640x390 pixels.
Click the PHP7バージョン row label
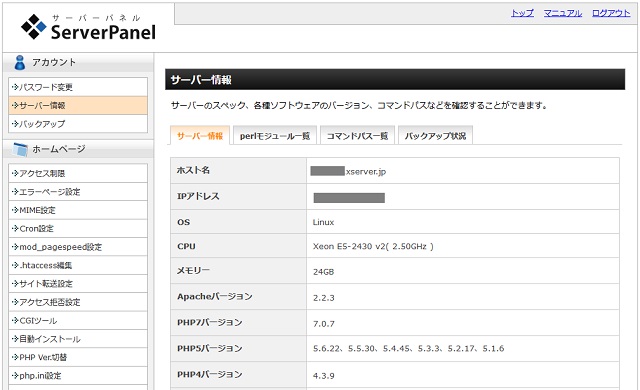pos(210,322)
